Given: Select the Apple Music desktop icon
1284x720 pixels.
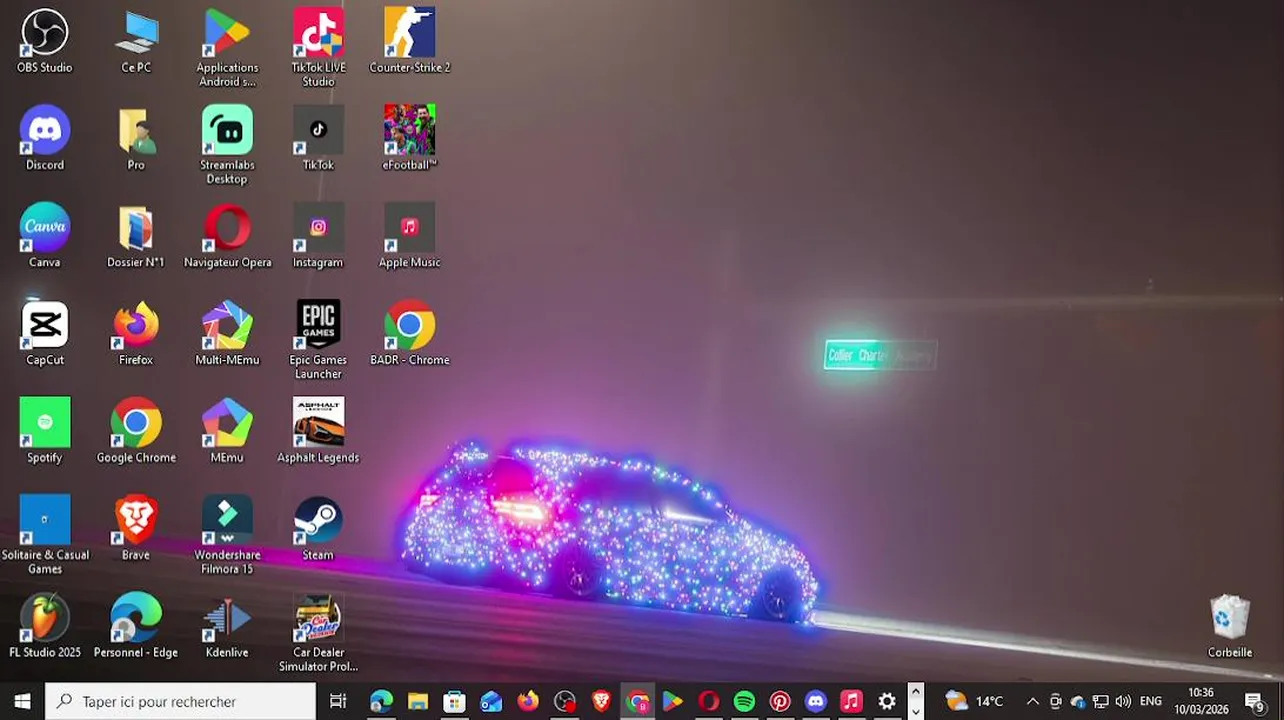Looking at the screenshot, I should (409, 236).
